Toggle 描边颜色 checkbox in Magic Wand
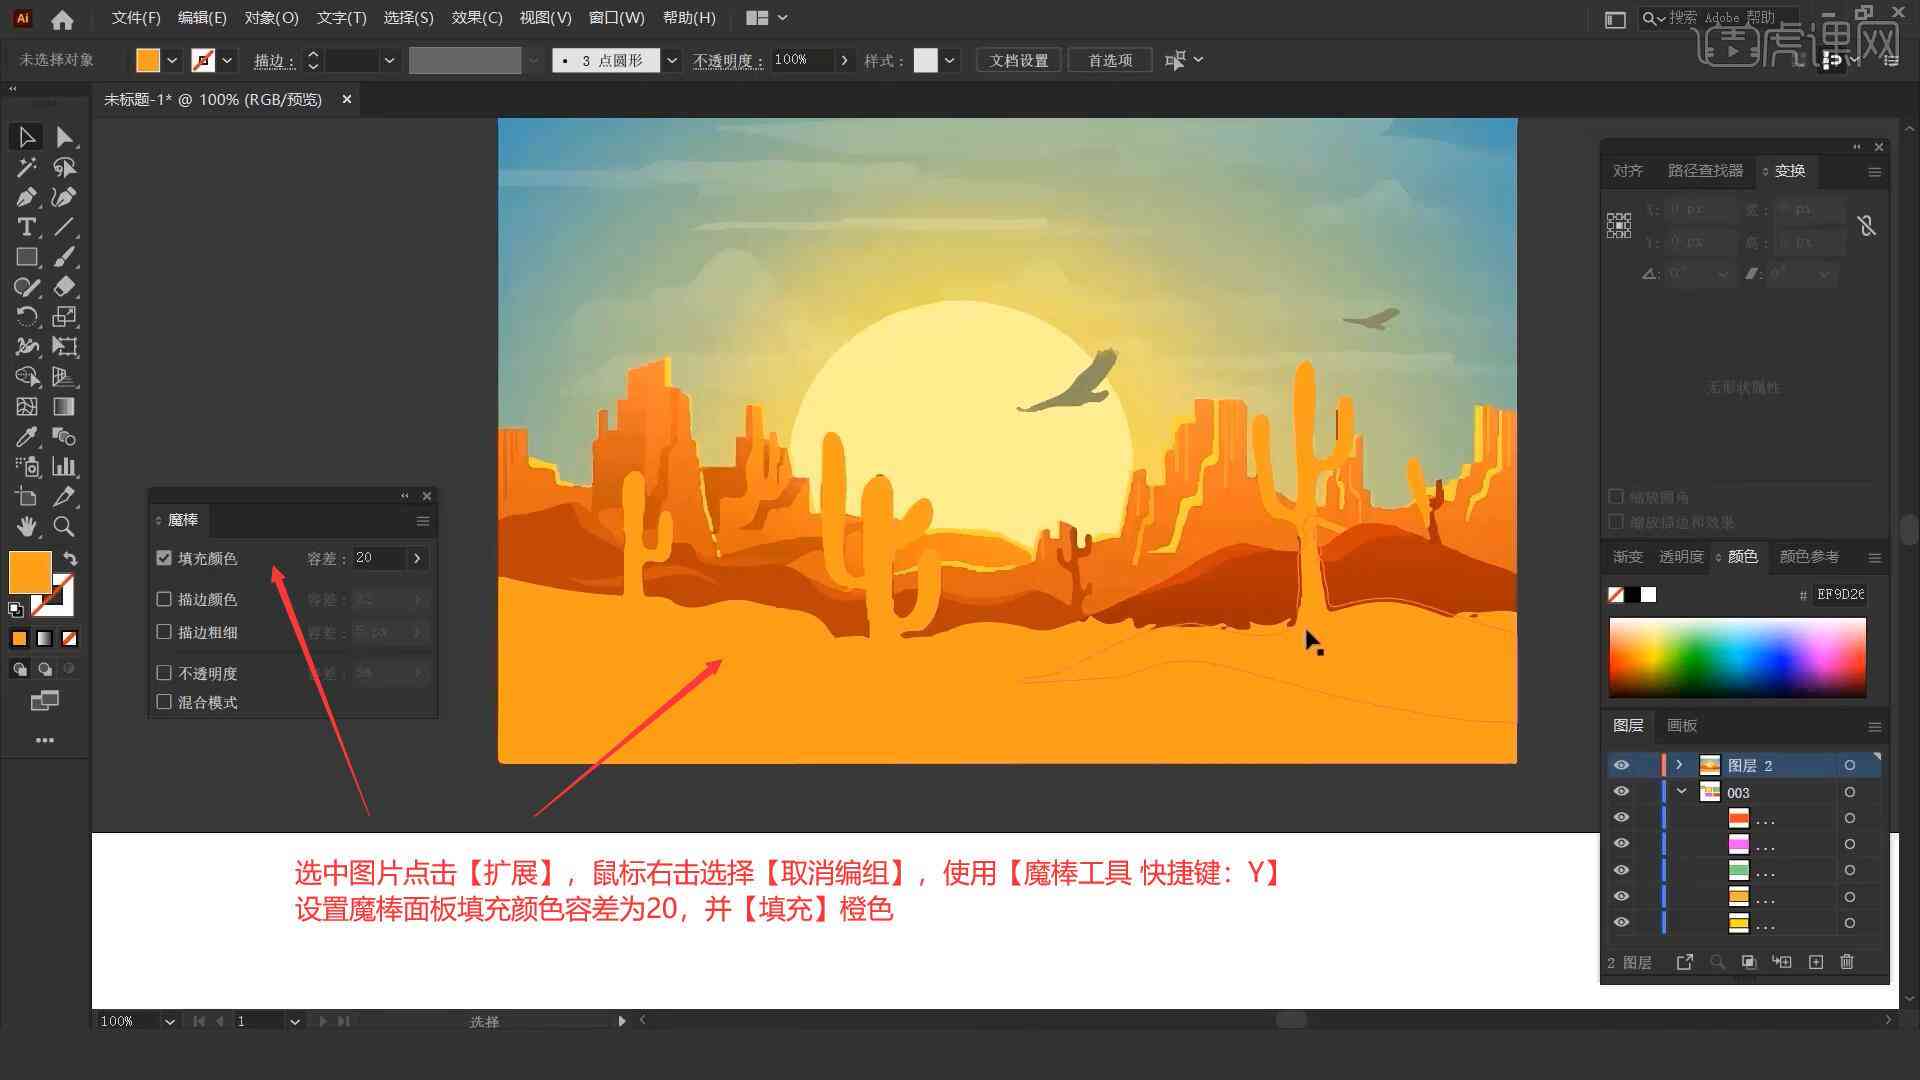This screenshot has height=1080, width=1920. click(x=165, y=599)
